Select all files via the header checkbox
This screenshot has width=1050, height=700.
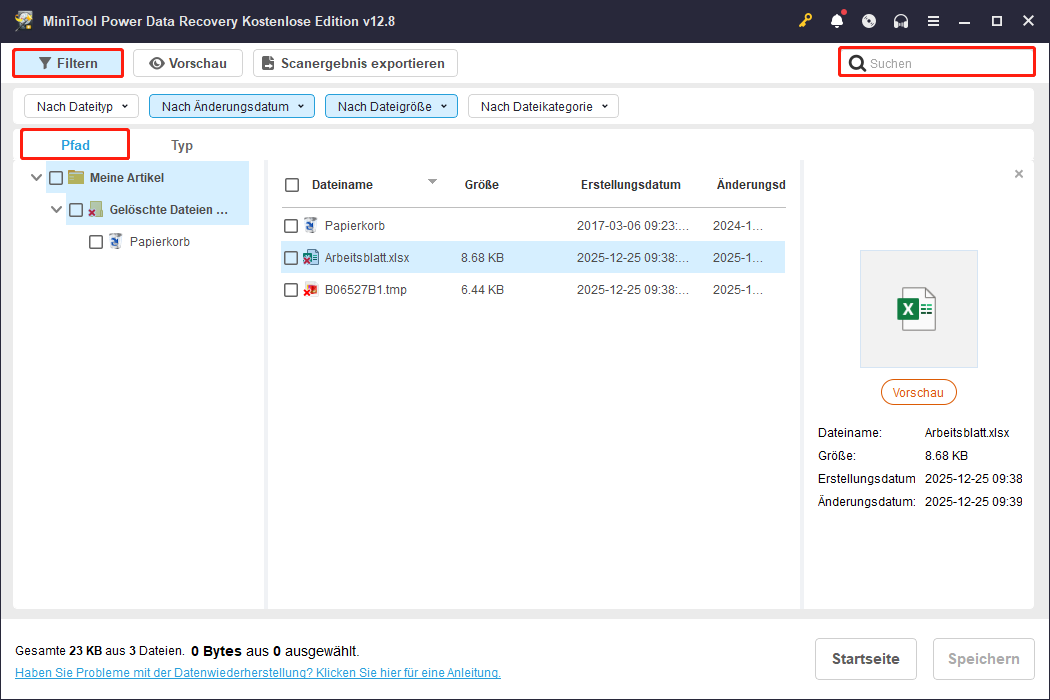pos(291,184)
